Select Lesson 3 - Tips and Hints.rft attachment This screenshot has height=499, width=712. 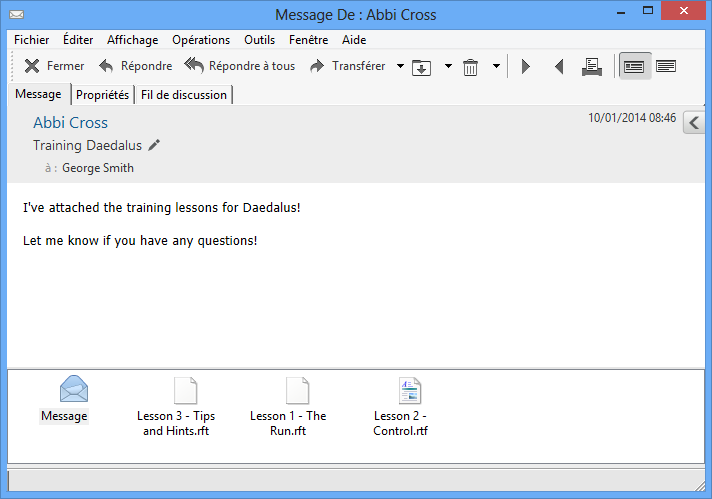click(176, 406)
